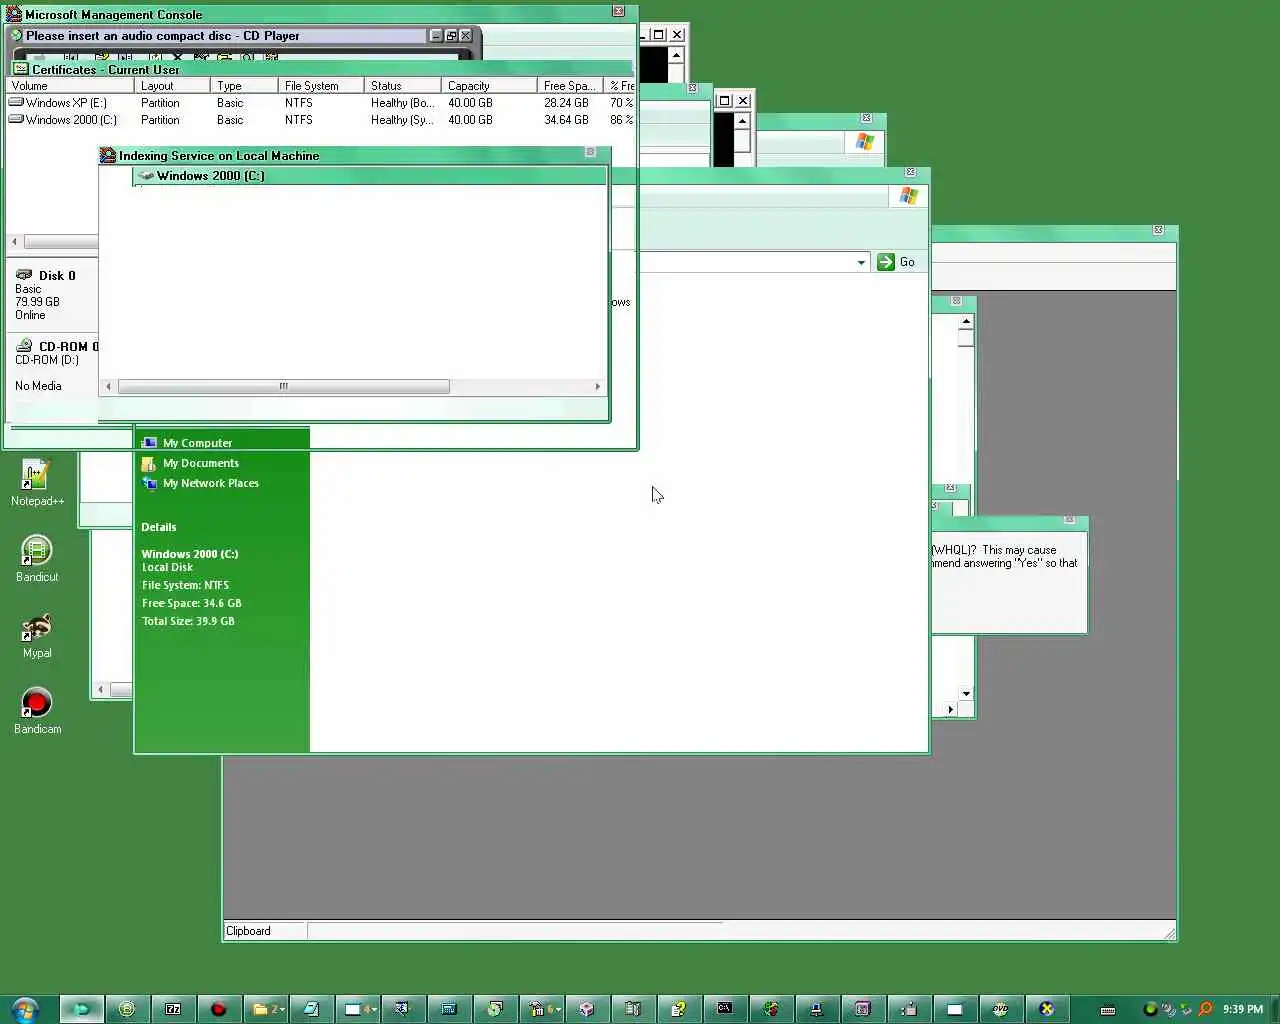Click the magnifier icon in system tray
This screenshot has height=1024, width=1280.
pos(1205,1009)
